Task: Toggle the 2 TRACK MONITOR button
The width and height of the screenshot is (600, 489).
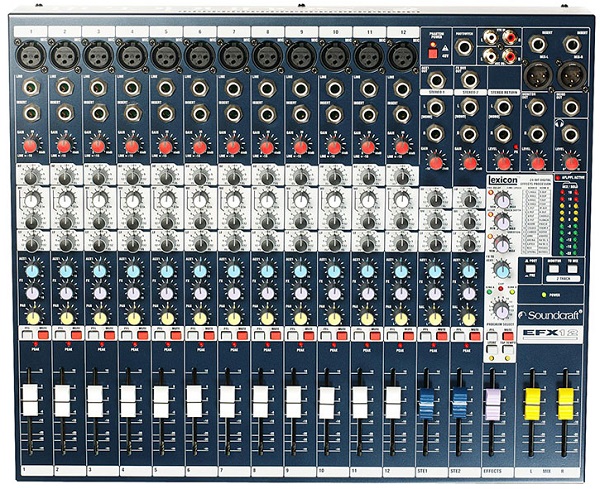Action: (x=554, y=269)
